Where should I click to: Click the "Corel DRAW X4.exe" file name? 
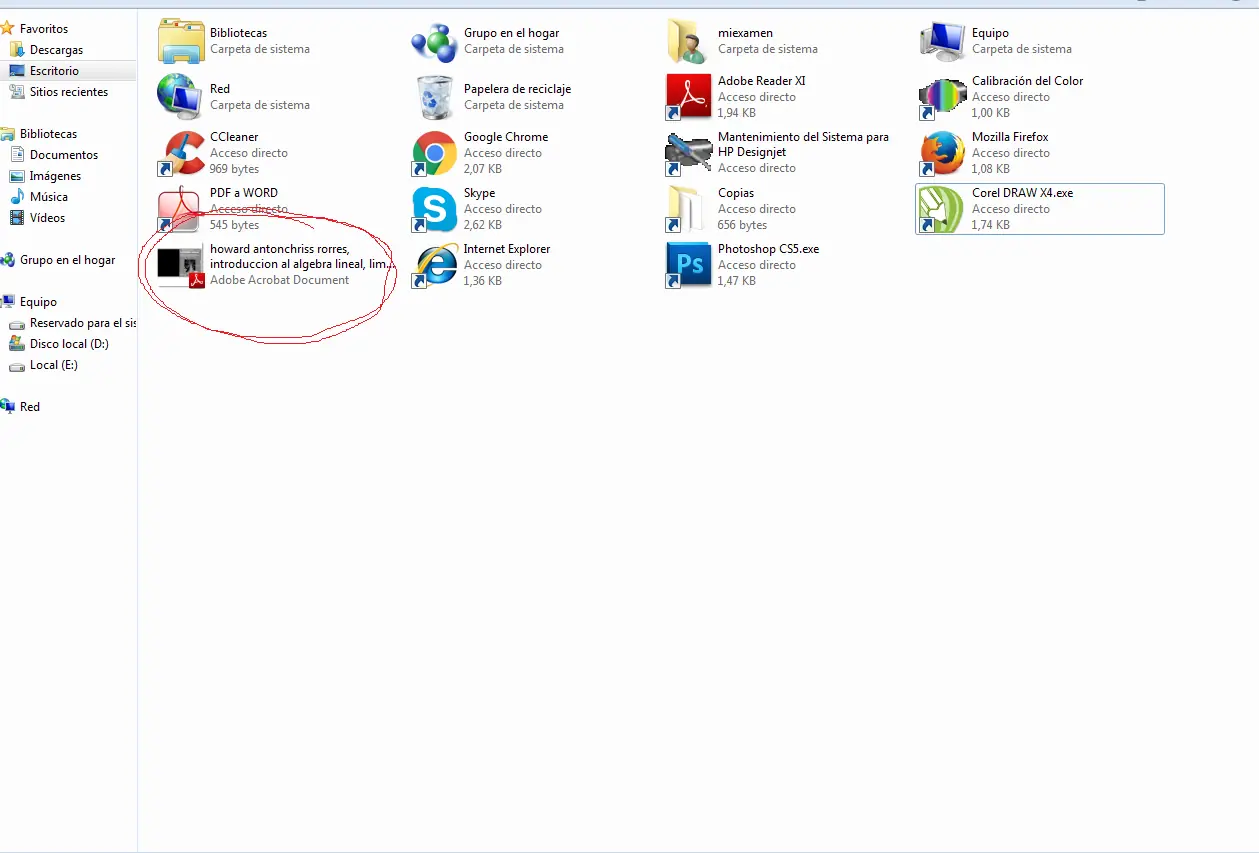pyautogui.click(x=1022, y=193)
